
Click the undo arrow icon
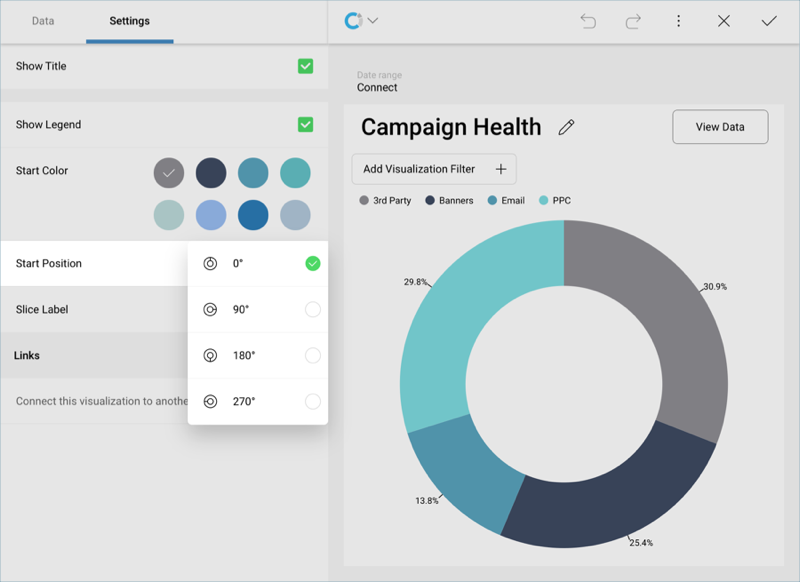[588, 21]
